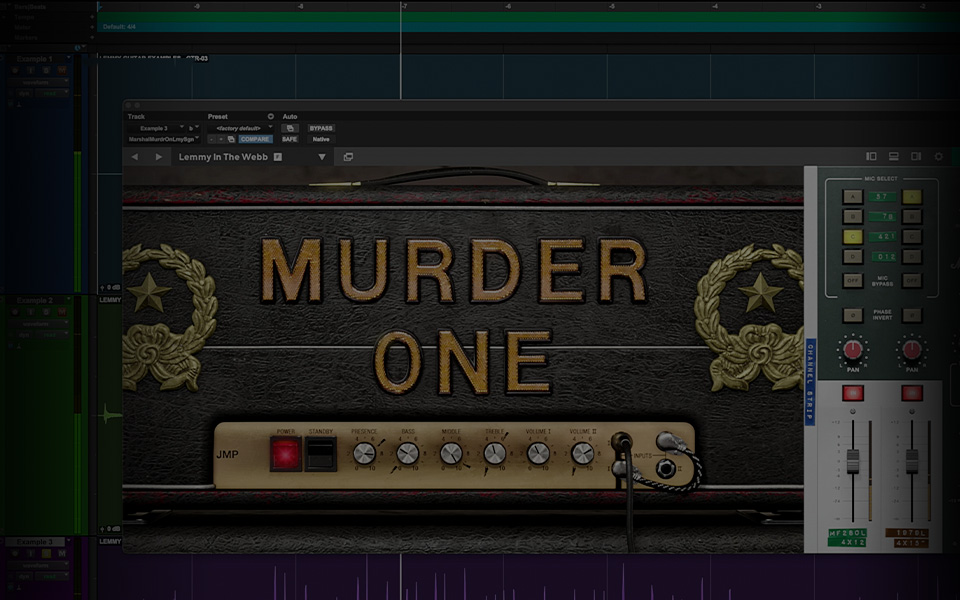Open the Lemmy In The Webb preset dropdown
The image size is (960, 600).
click(322, 157)
